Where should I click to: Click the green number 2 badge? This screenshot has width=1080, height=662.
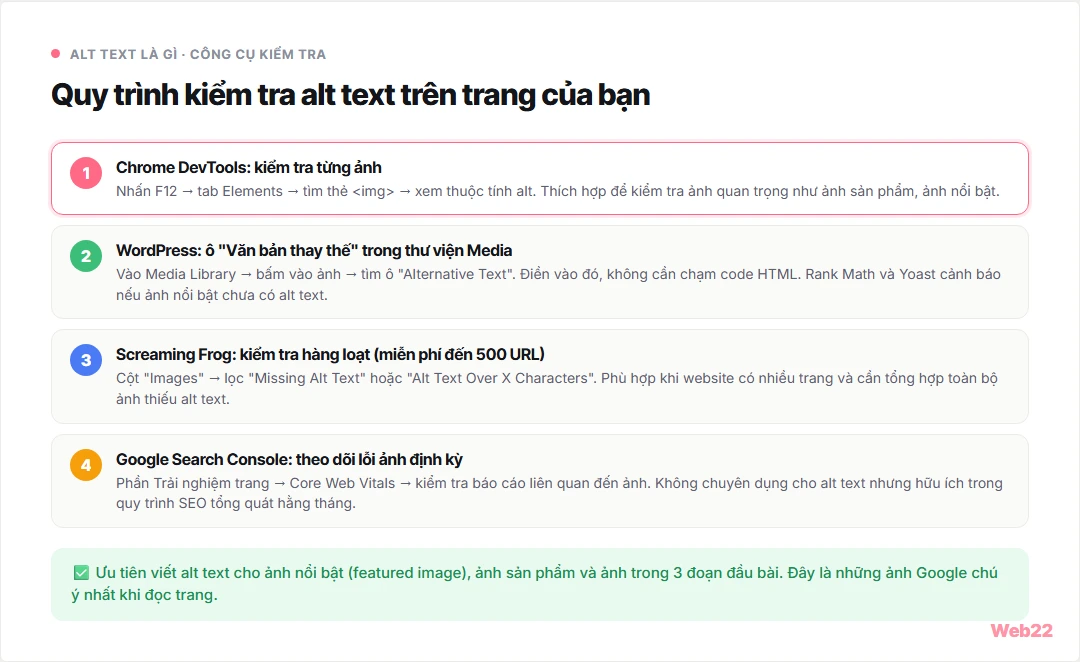[86, 256]
